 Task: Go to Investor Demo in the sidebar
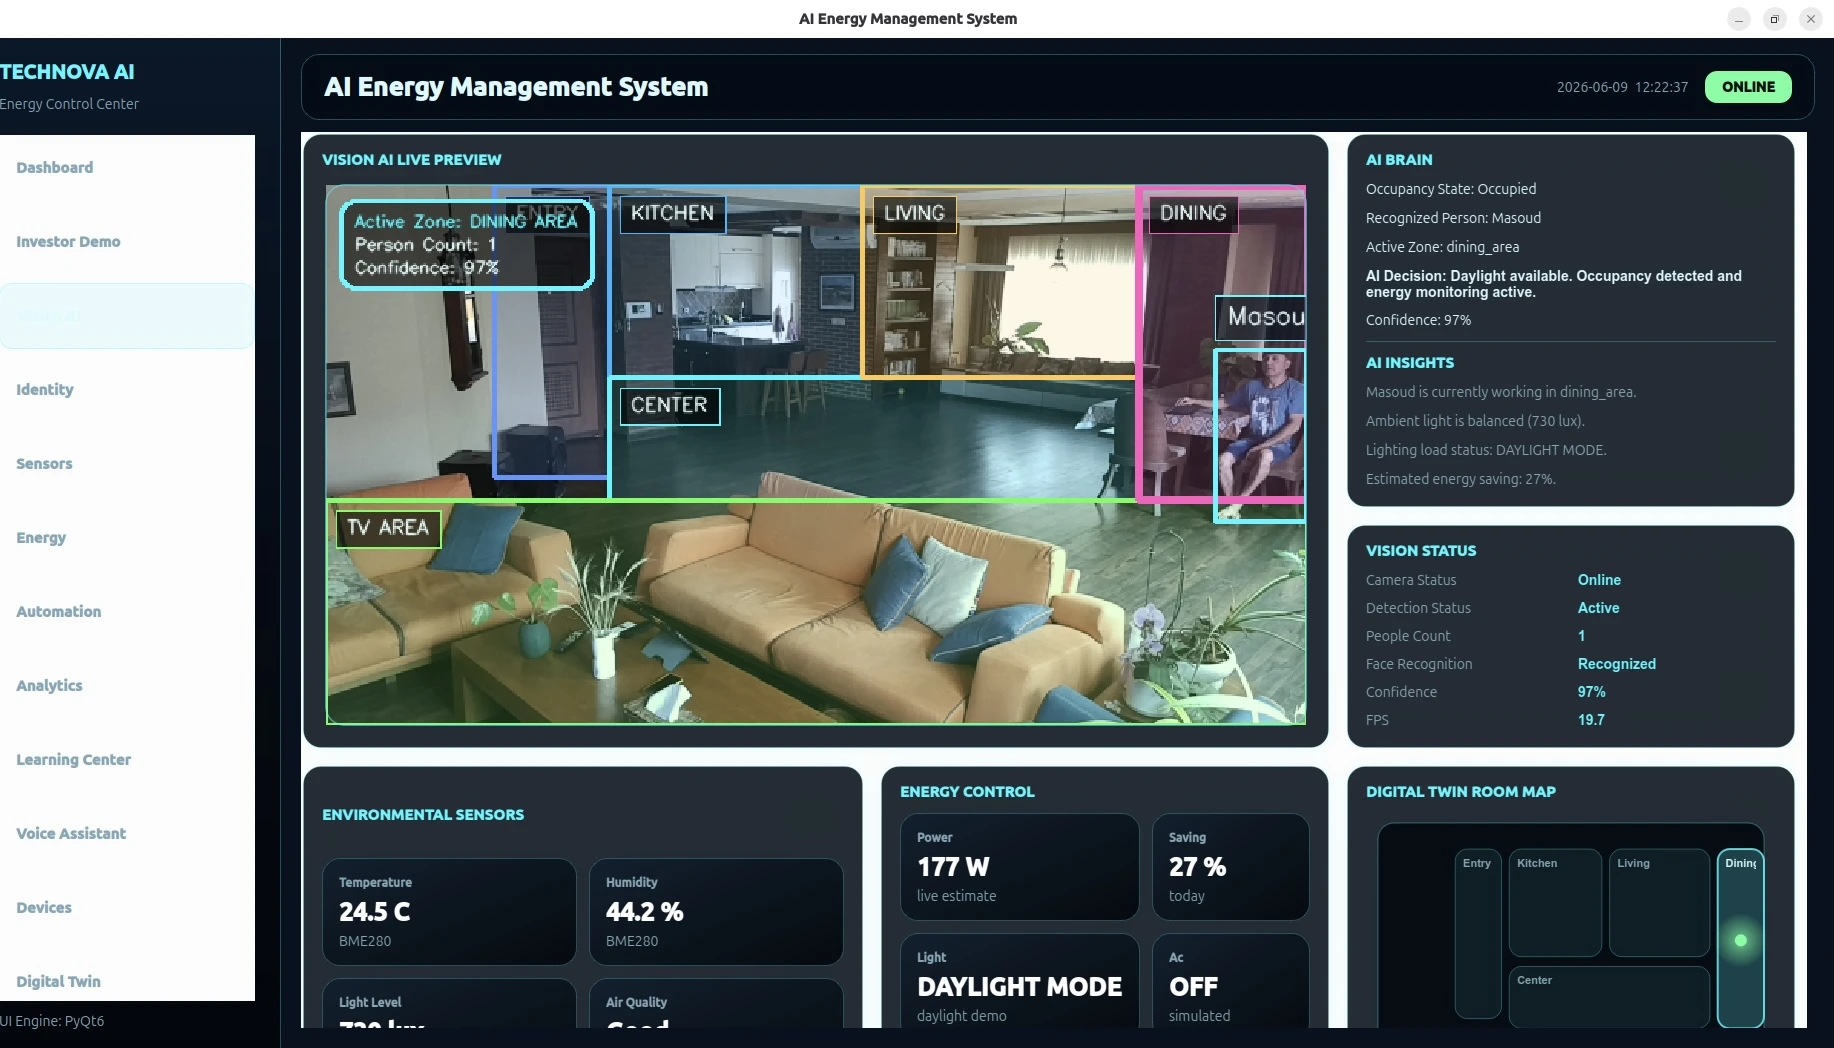click(x=127, y=242)
